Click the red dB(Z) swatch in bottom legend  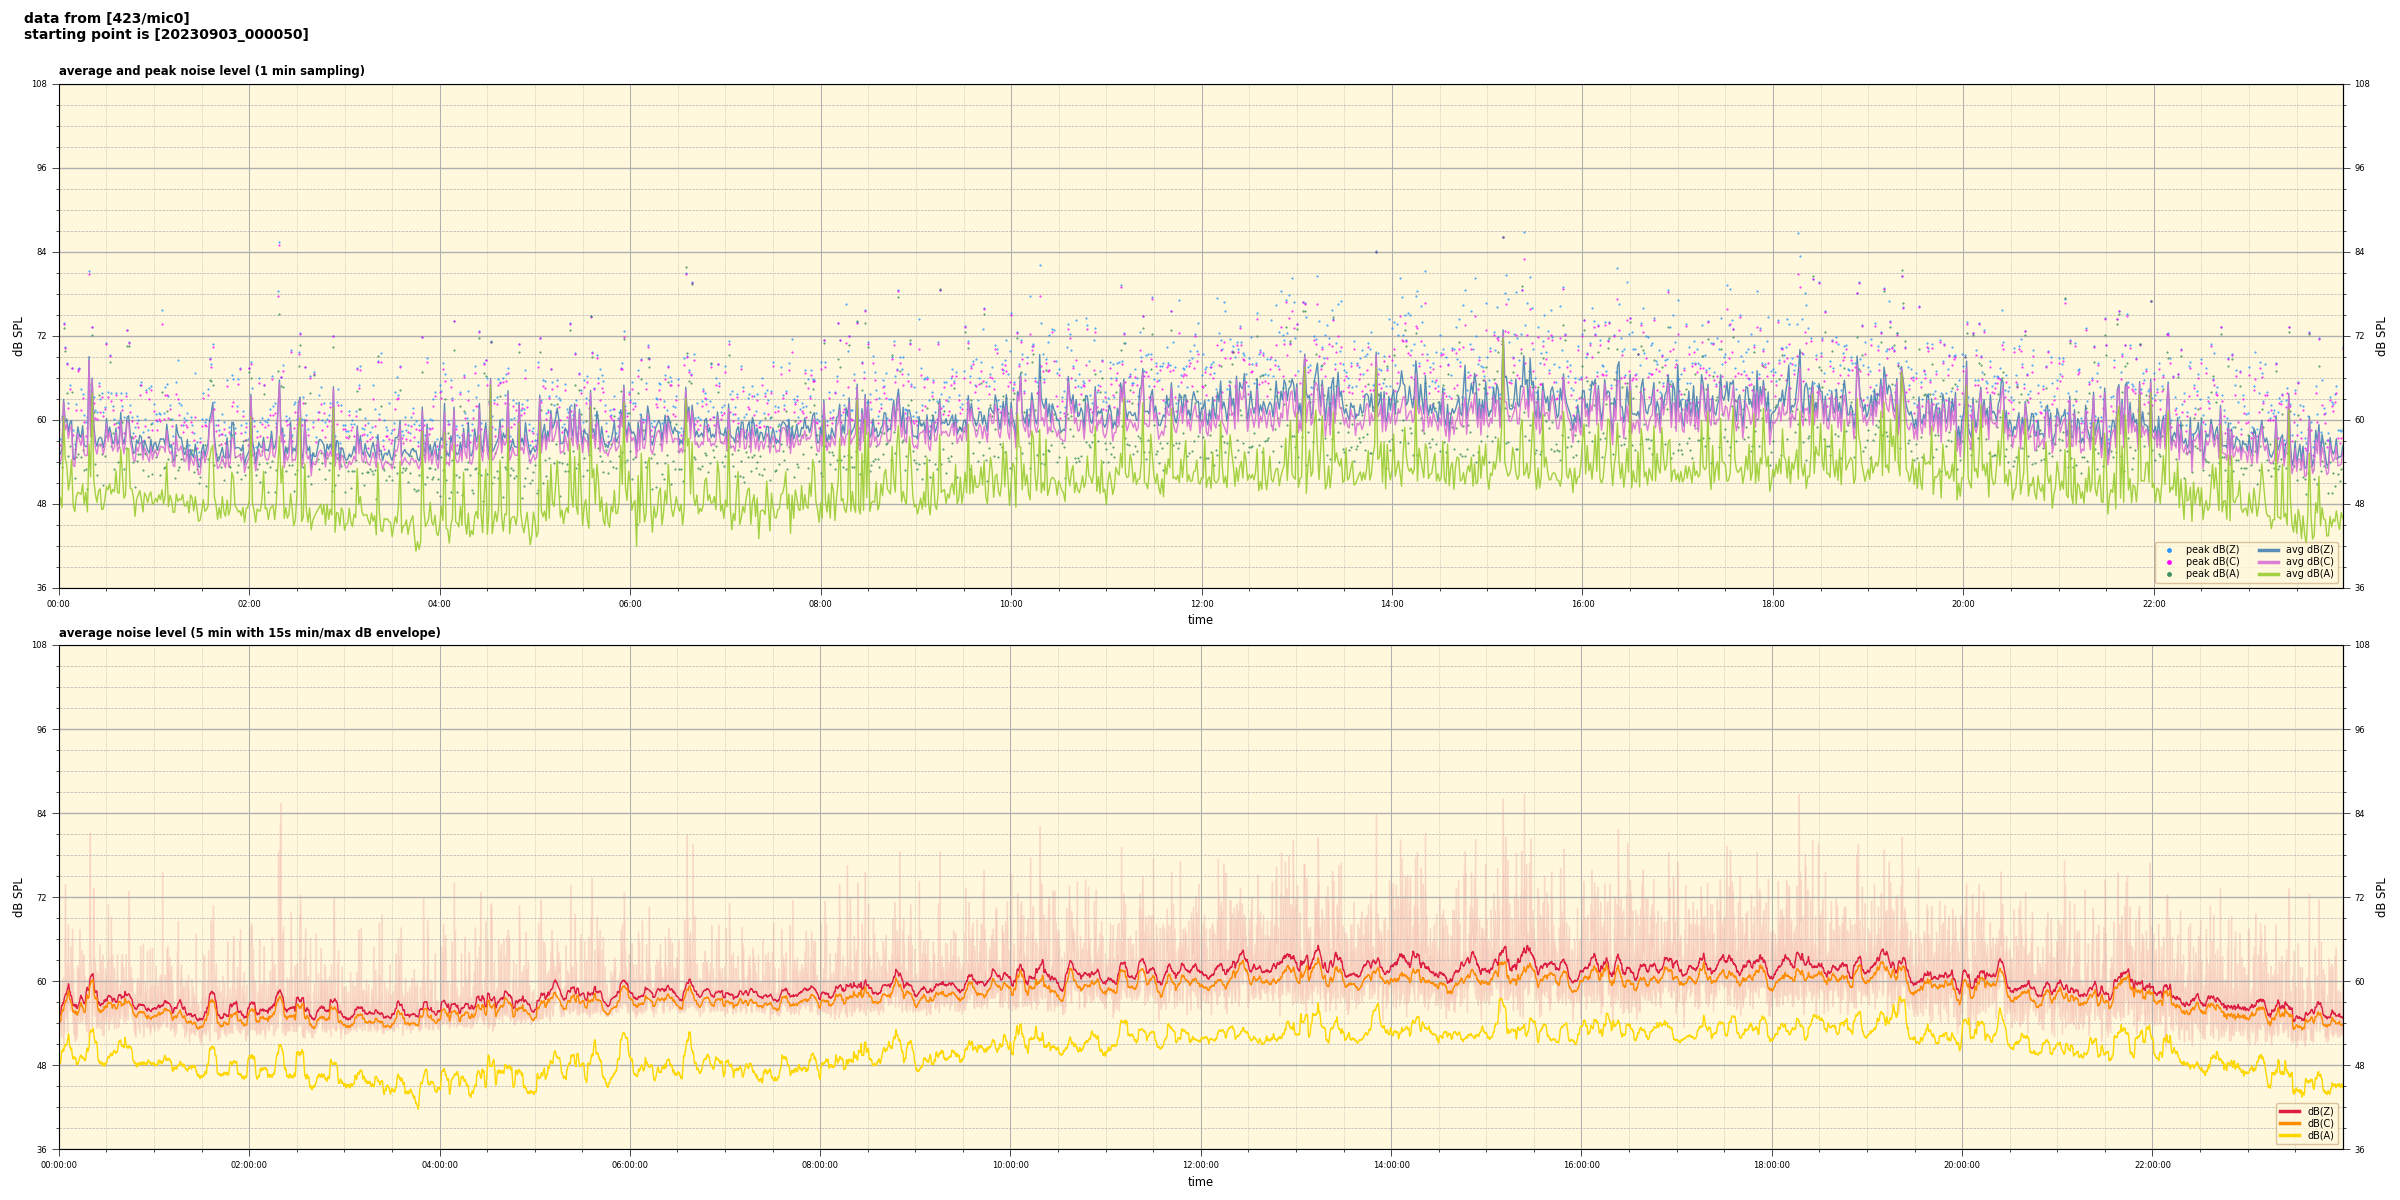(x=2290, y=1111)
